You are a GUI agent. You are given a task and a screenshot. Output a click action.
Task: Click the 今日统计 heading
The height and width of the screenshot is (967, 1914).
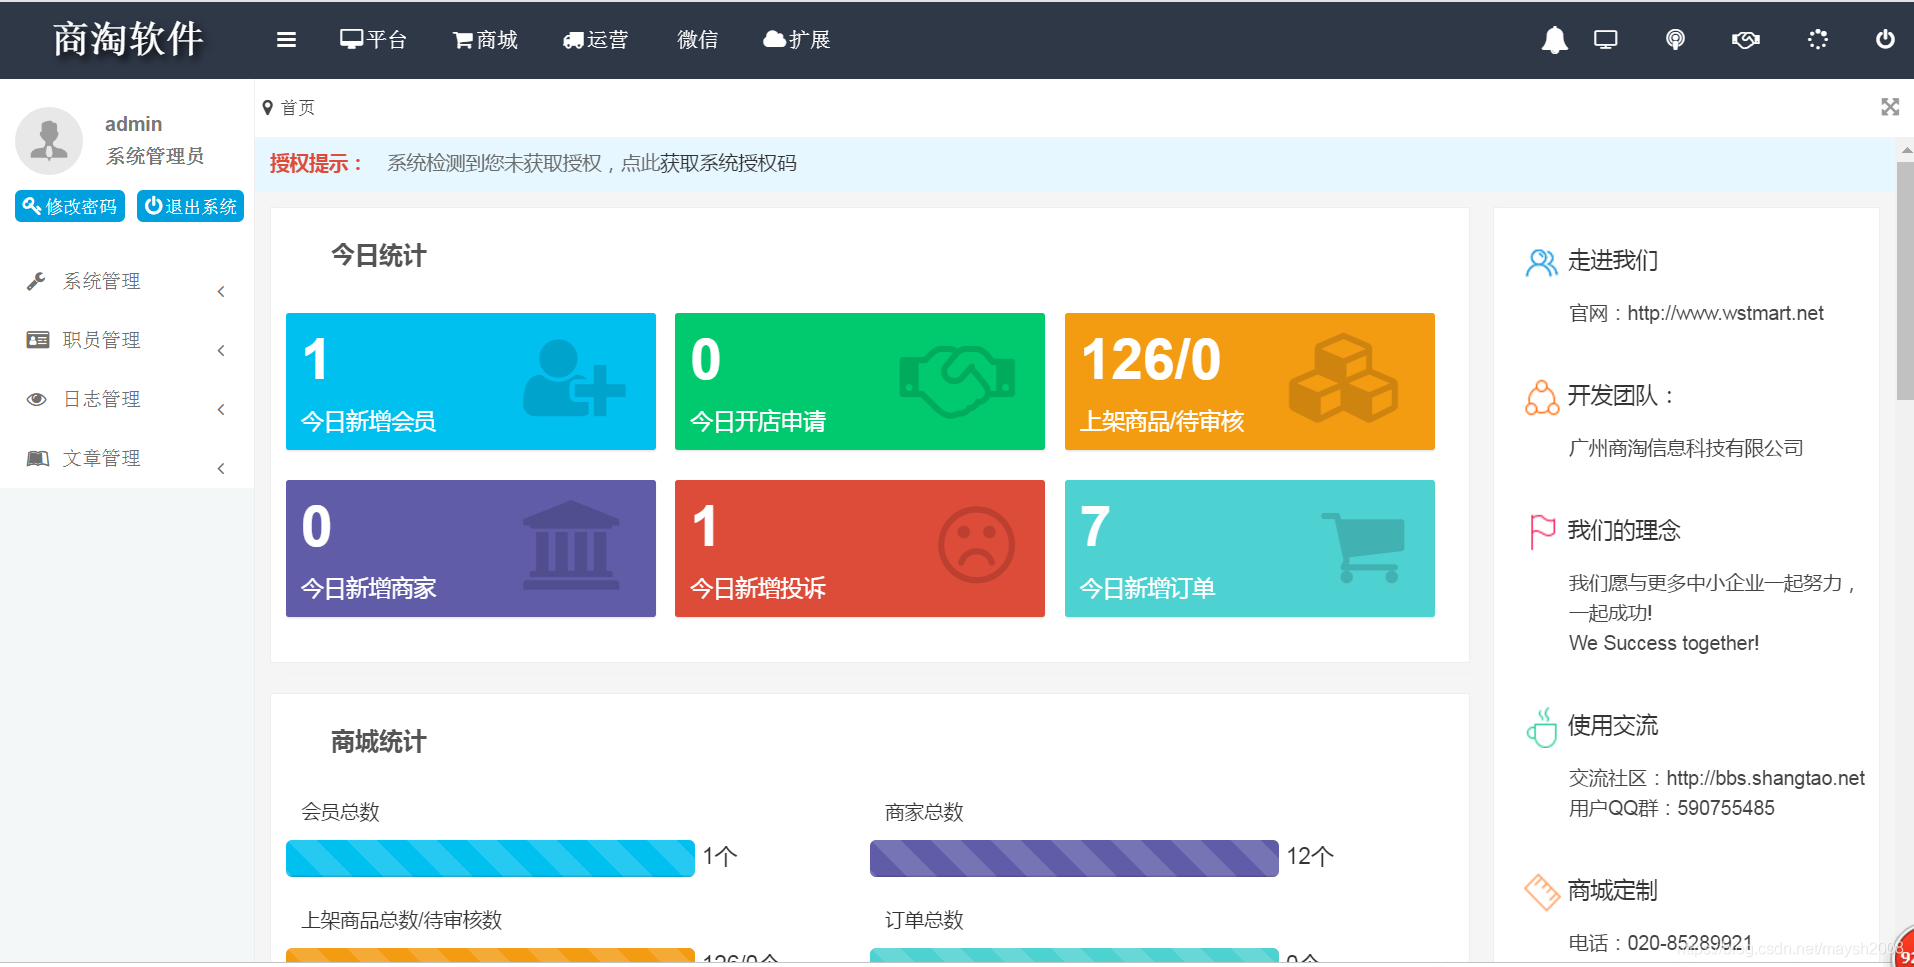tap(378, 256)
